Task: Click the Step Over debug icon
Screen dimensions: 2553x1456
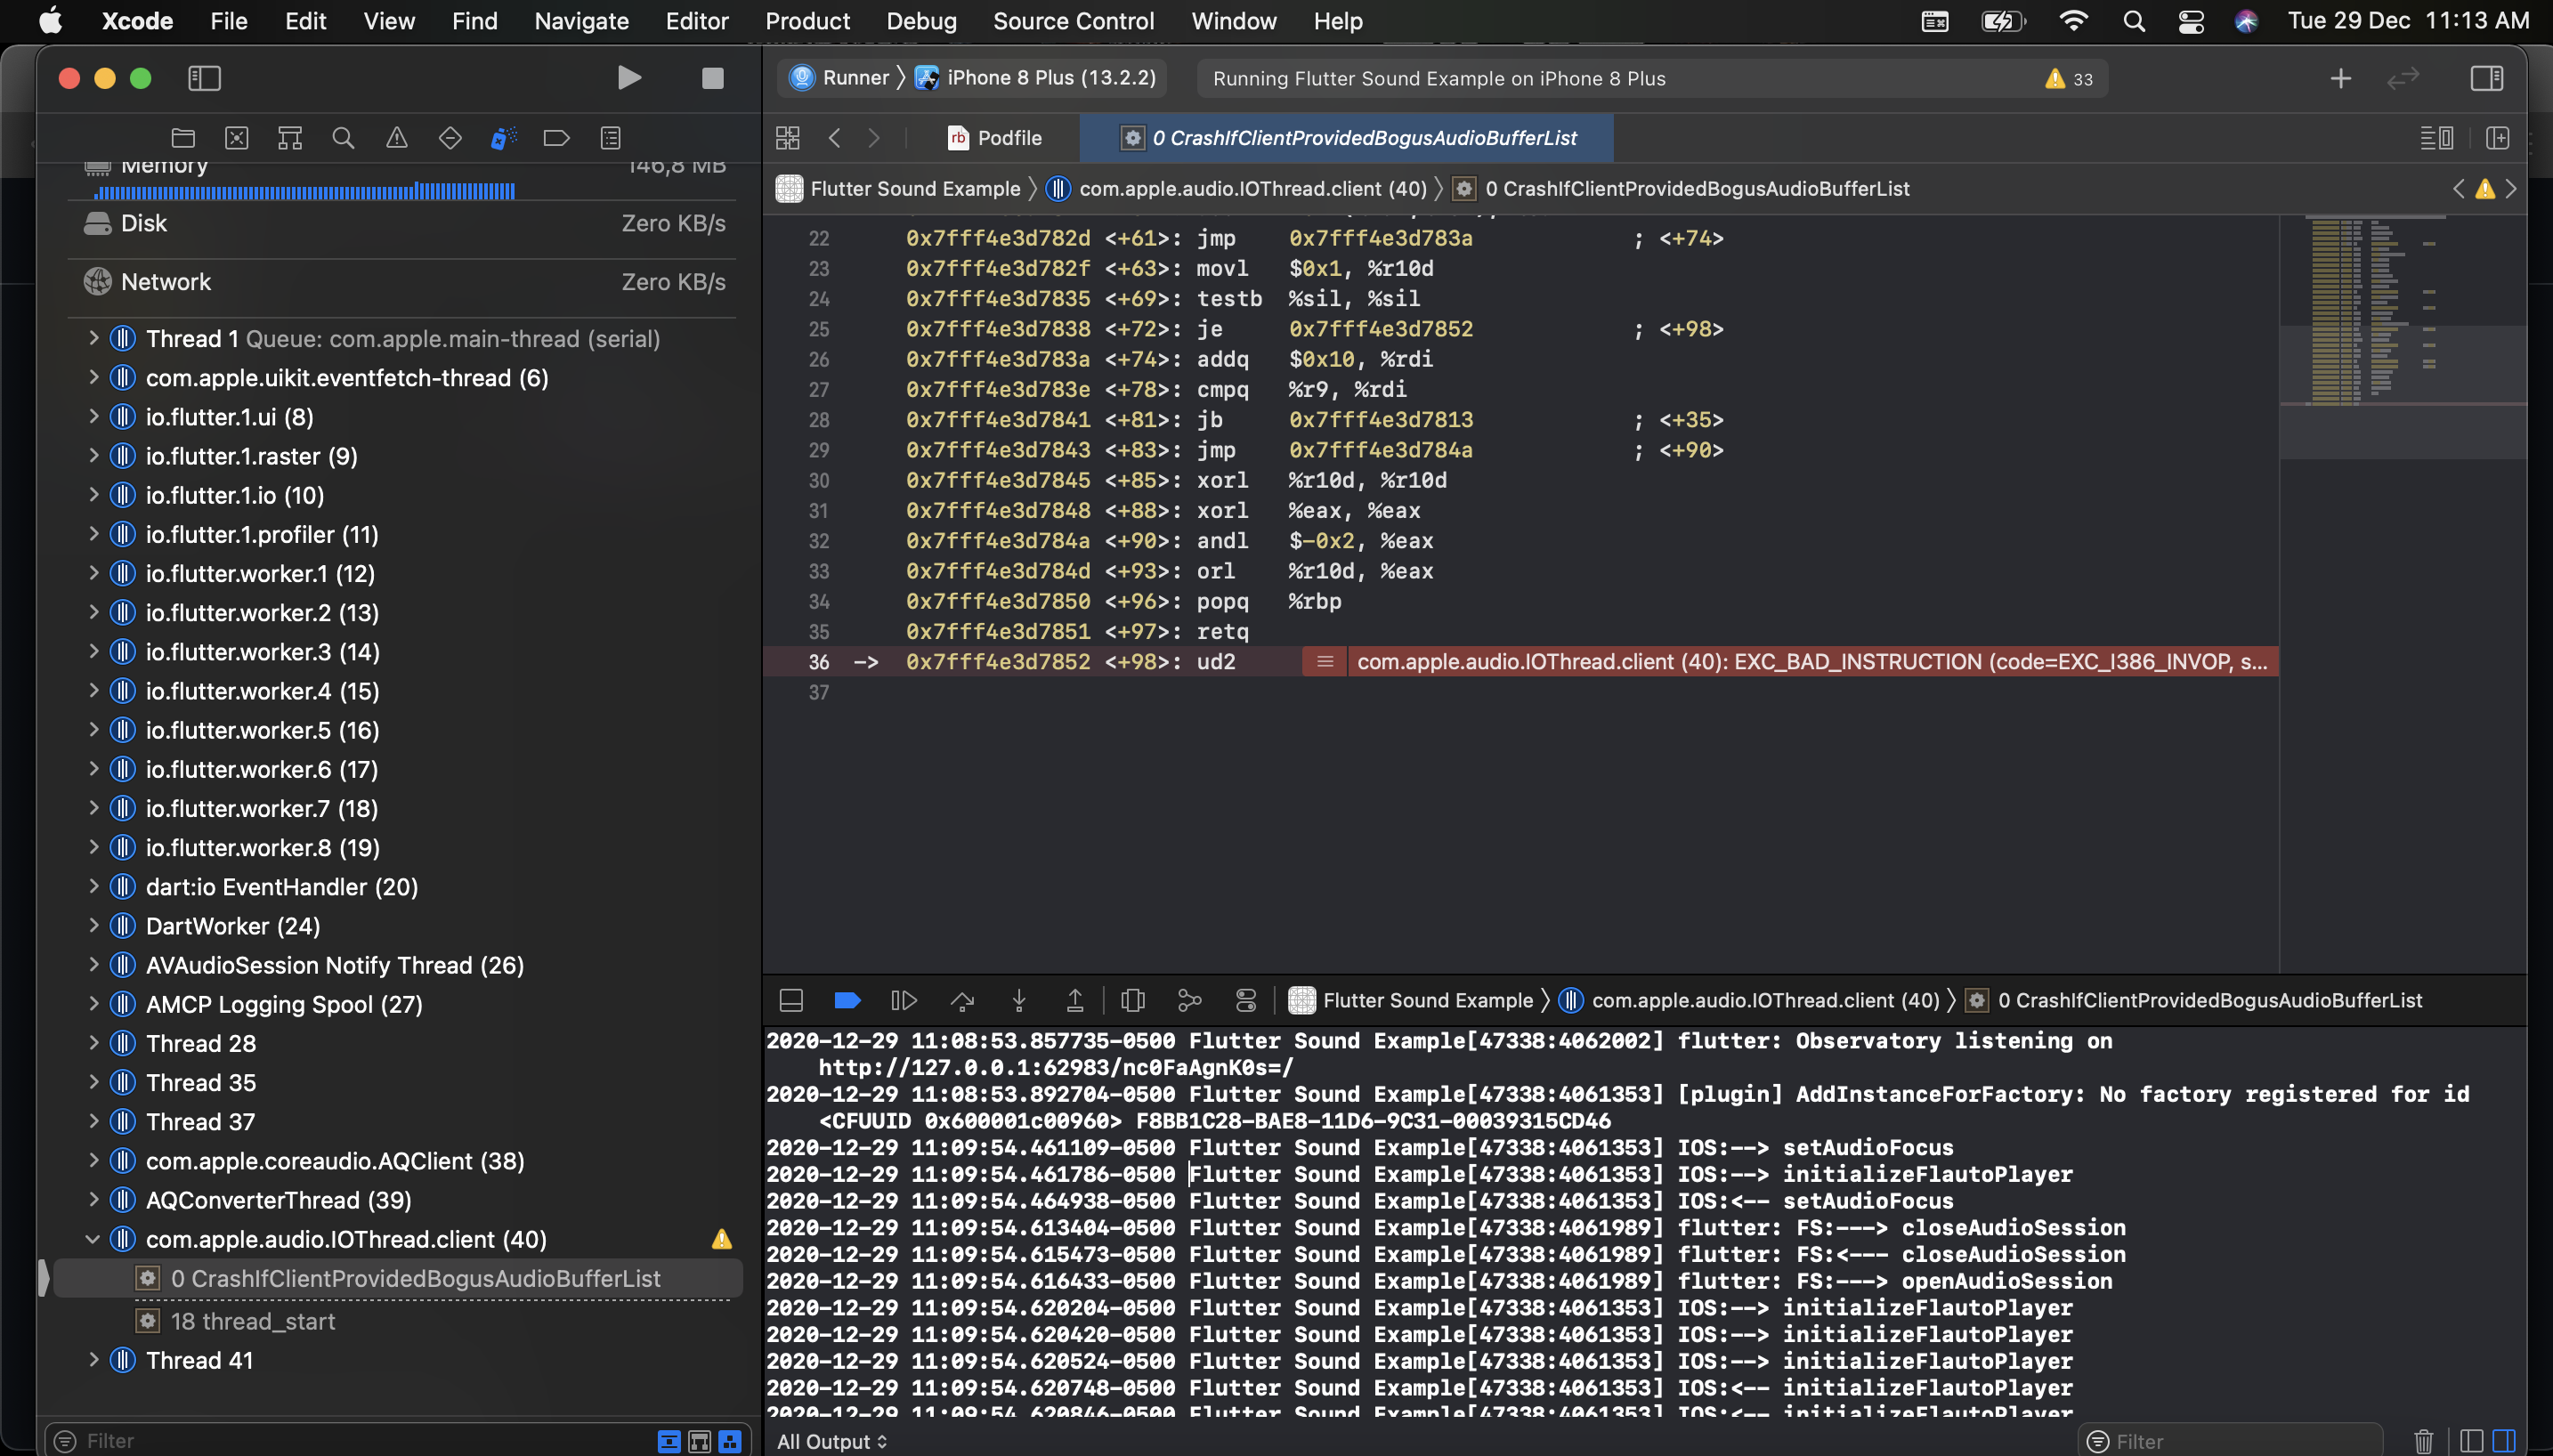Action: point(962,1000)
